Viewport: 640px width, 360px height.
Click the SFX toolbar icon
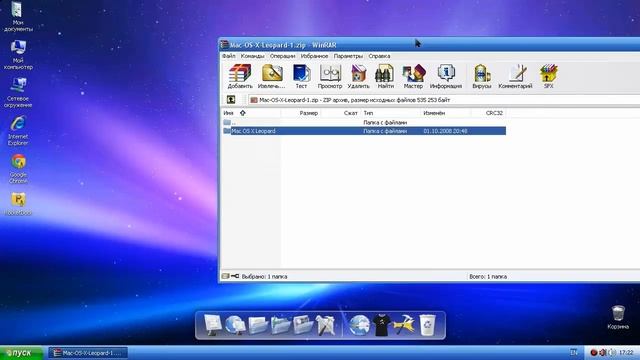(549, 76)
